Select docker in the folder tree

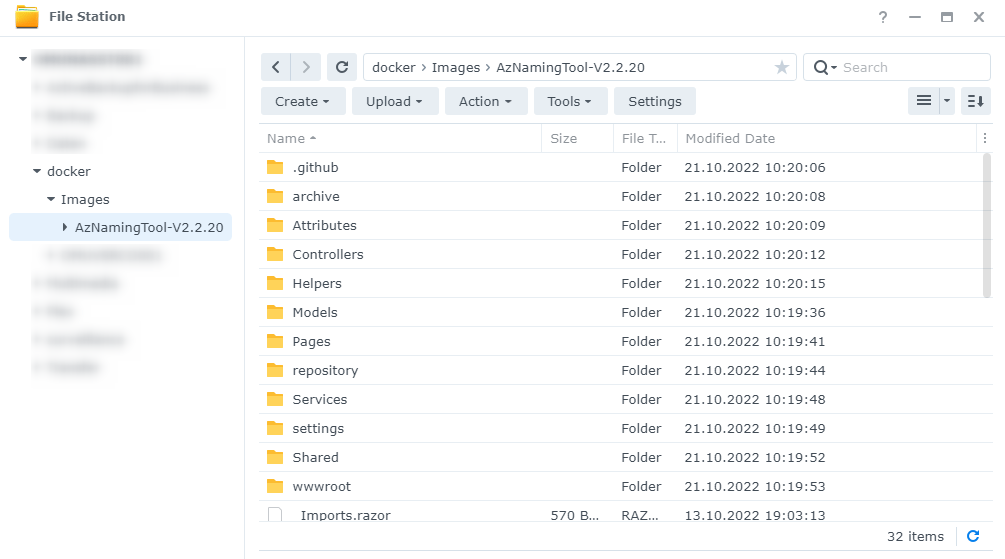tap(69, 171)
